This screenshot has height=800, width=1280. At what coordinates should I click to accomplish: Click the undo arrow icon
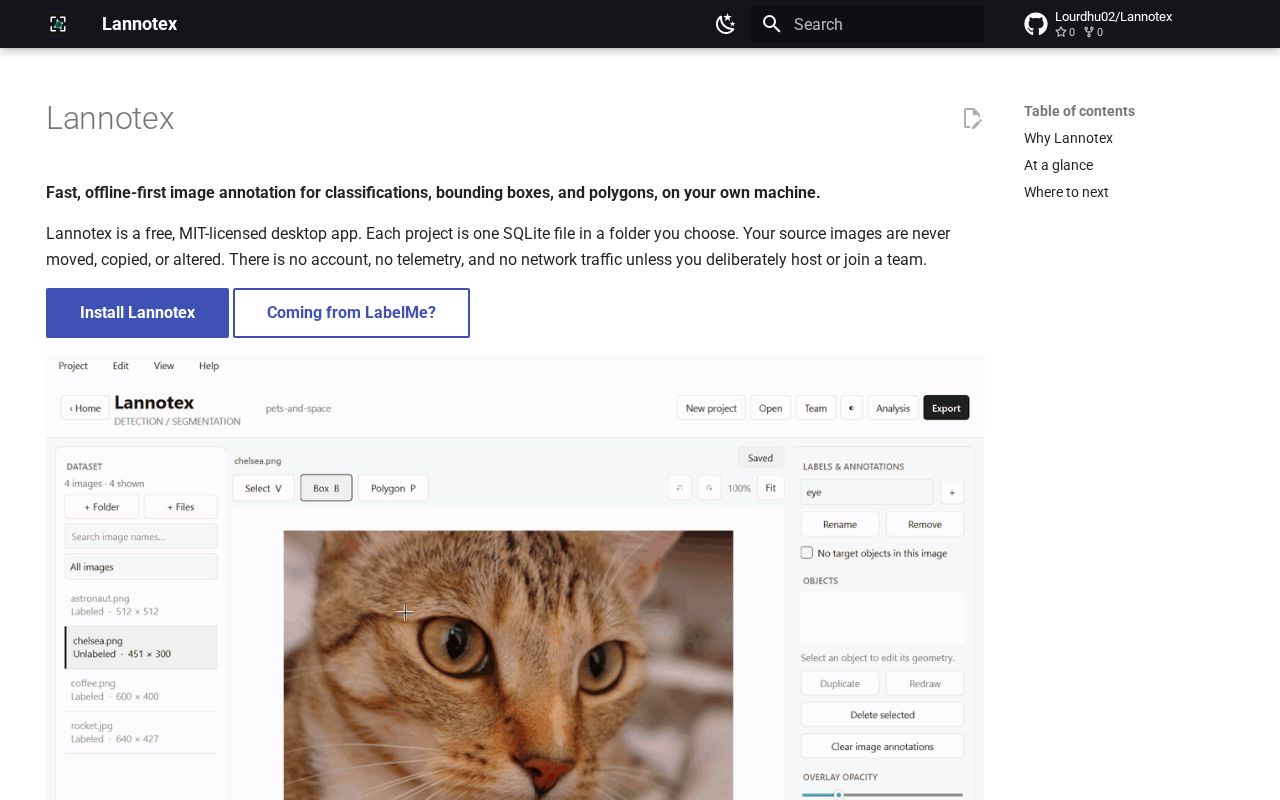680,488
